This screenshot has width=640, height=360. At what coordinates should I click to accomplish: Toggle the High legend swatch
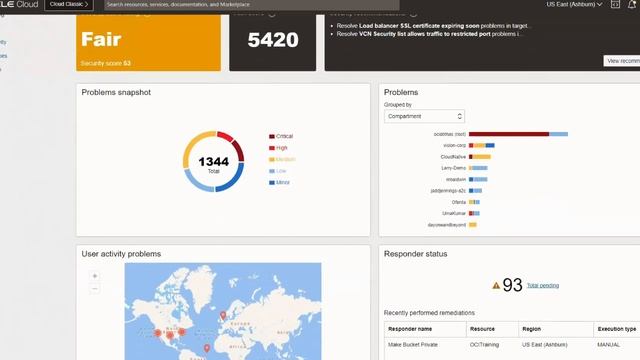pyautogui.click(x=272, y=148)
